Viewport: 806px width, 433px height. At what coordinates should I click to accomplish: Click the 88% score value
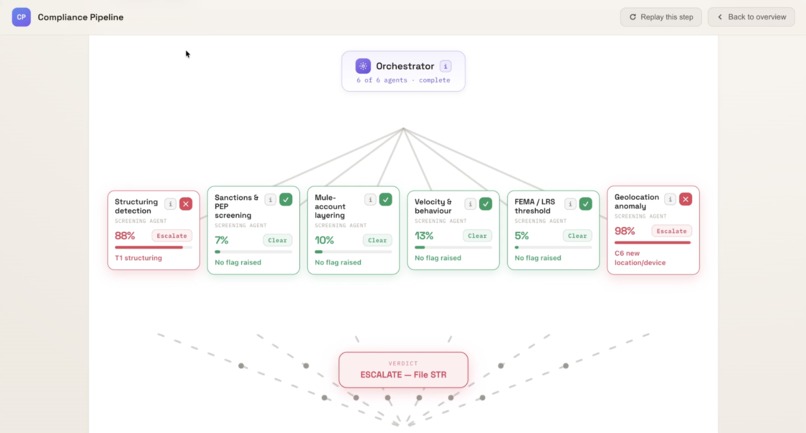click(x=125, y=236)
